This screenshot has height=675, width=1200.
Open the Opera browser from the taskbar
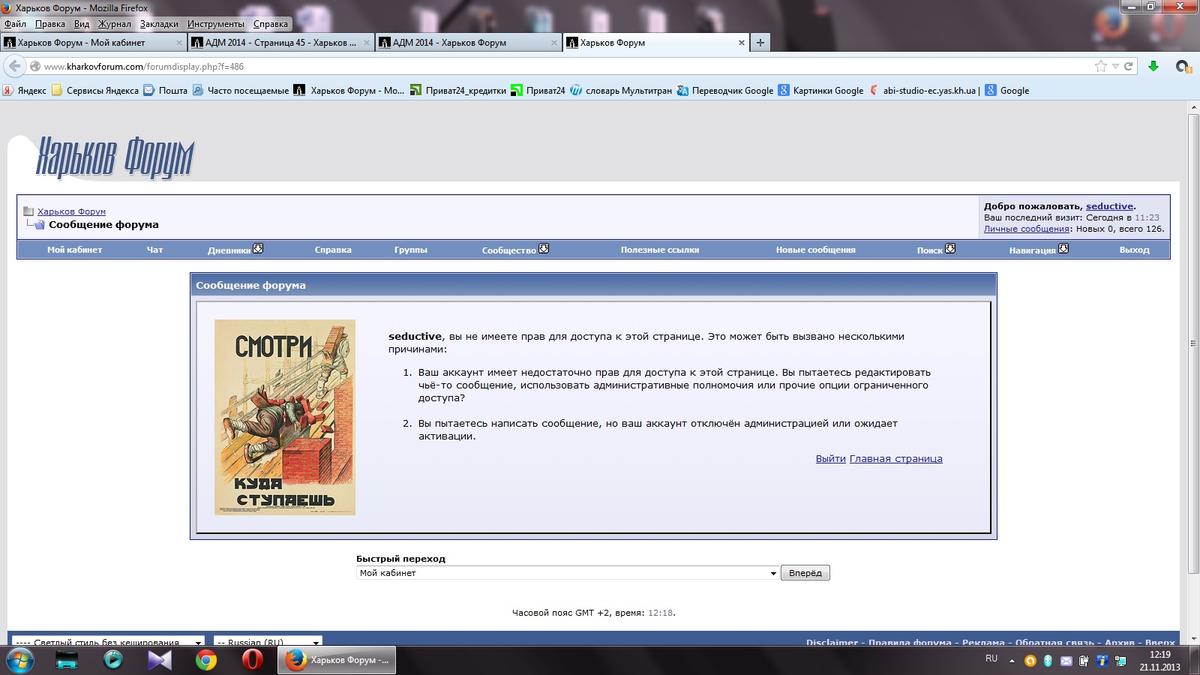252,660
